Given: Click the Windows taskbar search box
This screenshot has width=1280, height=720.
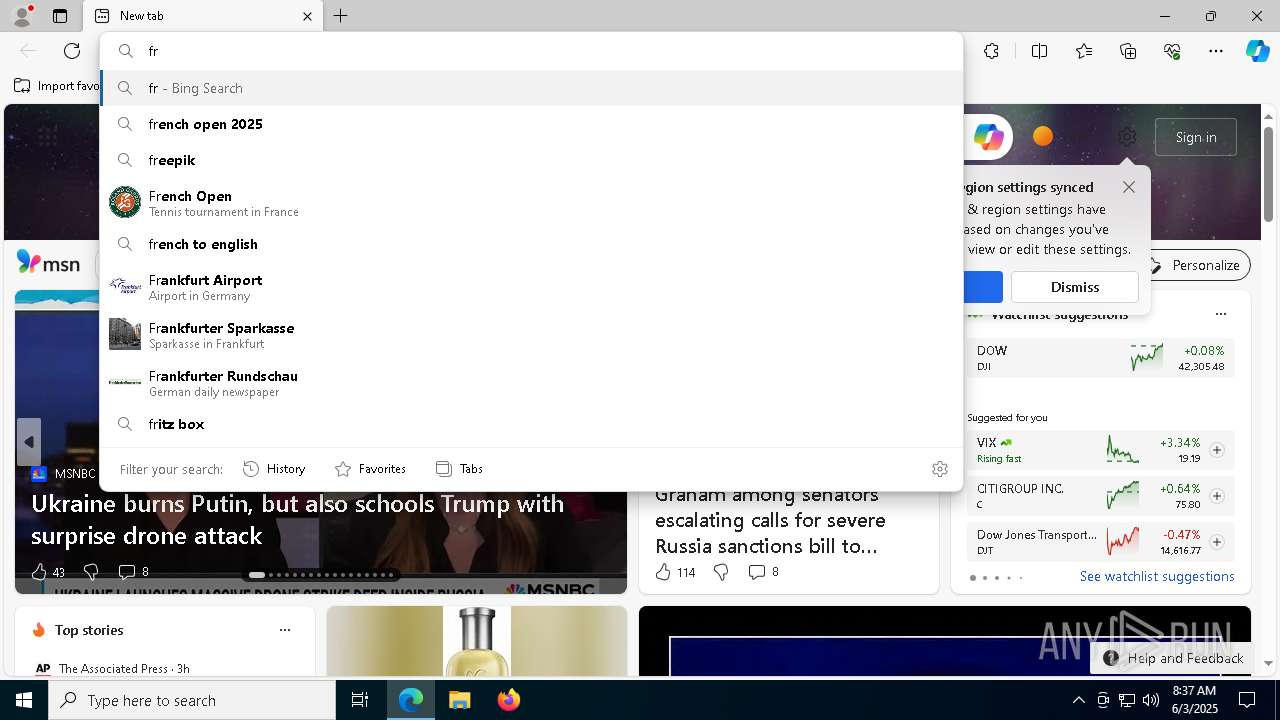Looking at the screenshot, I should 192,700.
